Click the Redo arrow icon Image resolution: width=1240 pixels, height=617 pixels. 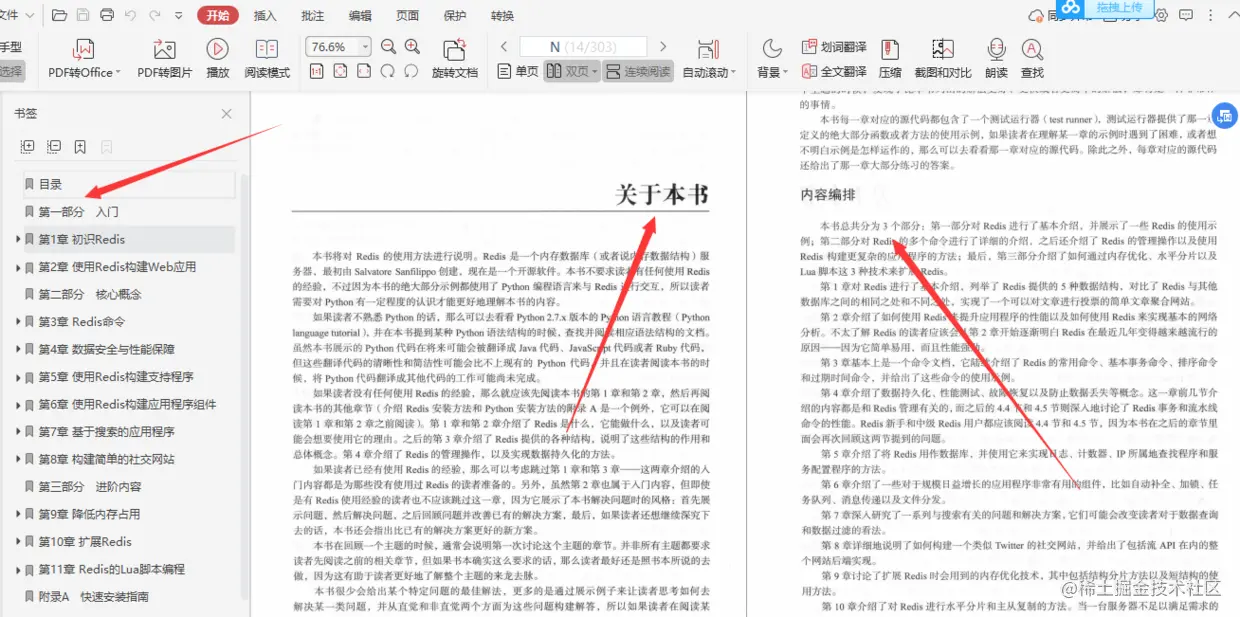click(x=155, y=15)
